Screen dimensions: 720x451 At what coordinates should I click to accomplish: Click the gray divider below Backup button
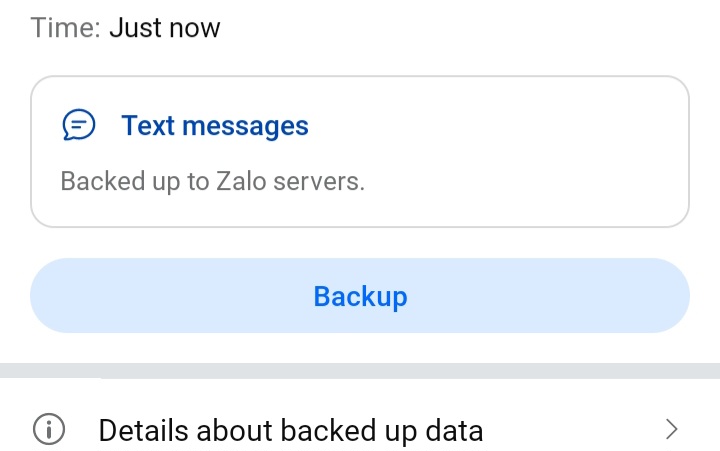pos(360,370)
